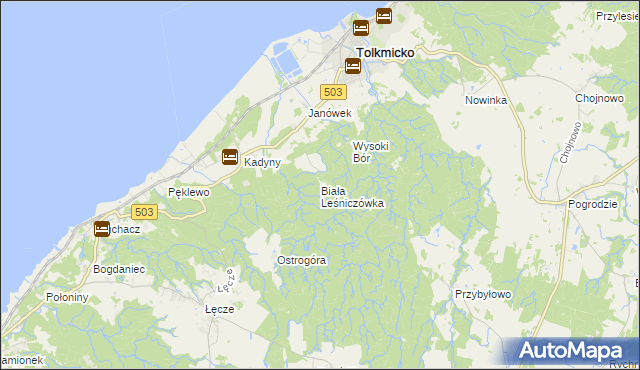Select the Tolkmicko town label
Screen dimensions: 640x370
[x=385, y=53]
